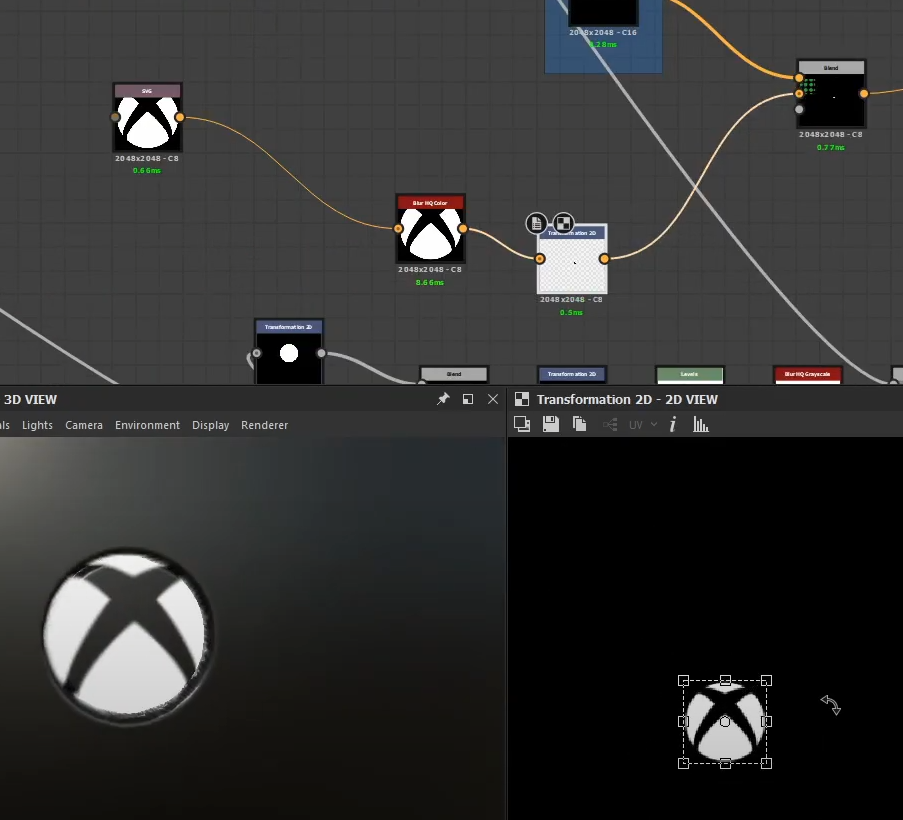The height and width of the screenshot is (820, 903).
Task: Click the top-right Blend node's topmost input connector
Action: (x=799, y=78)
